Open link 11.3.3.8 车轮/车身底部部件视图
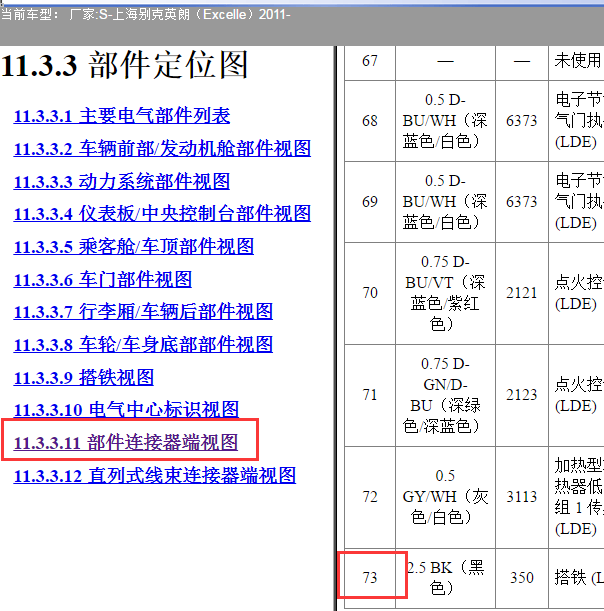 pyautogui.click(x=143, y=344)
